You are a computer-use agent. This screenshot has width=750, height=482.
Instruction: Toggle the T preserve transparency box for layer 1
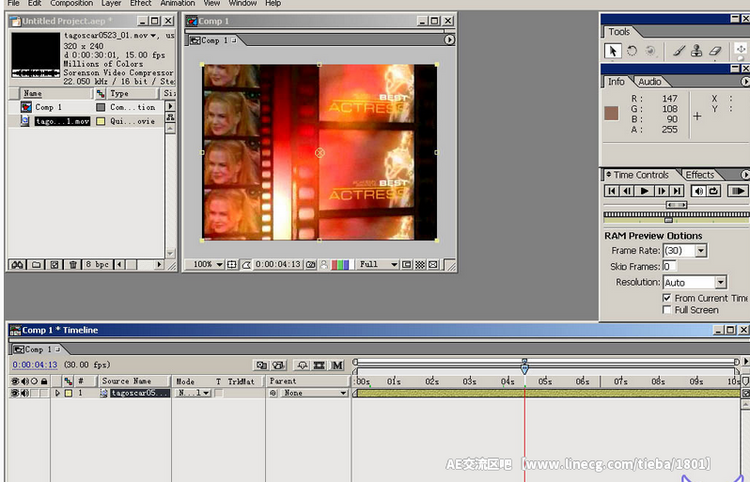point(219,393)
